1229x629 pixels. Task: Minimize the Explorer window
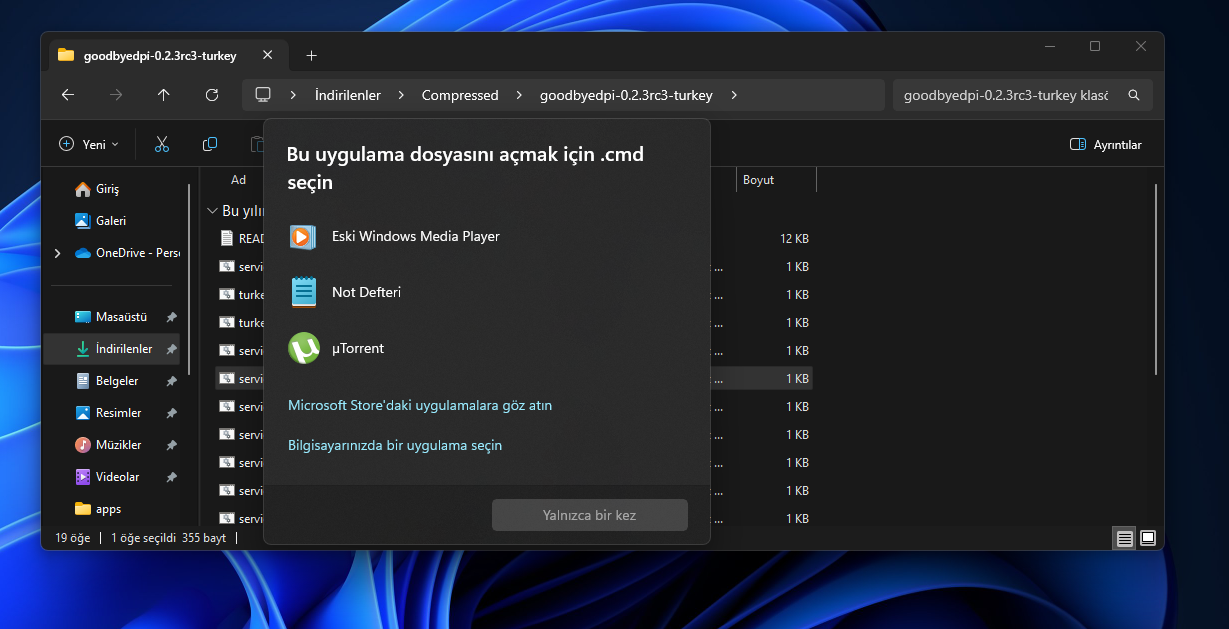point(1049,46)
